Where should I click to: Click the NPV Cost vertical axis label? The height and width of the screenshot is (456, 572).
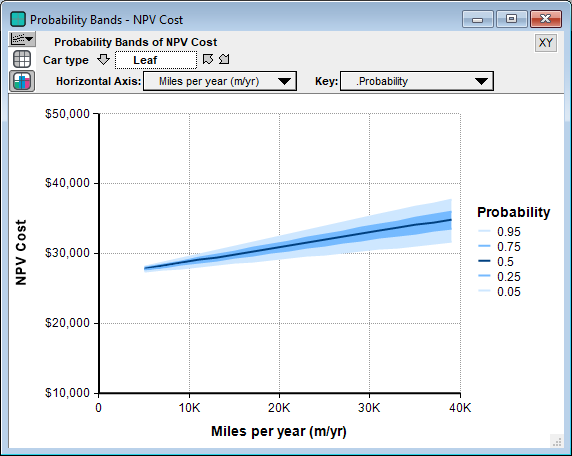21,252
